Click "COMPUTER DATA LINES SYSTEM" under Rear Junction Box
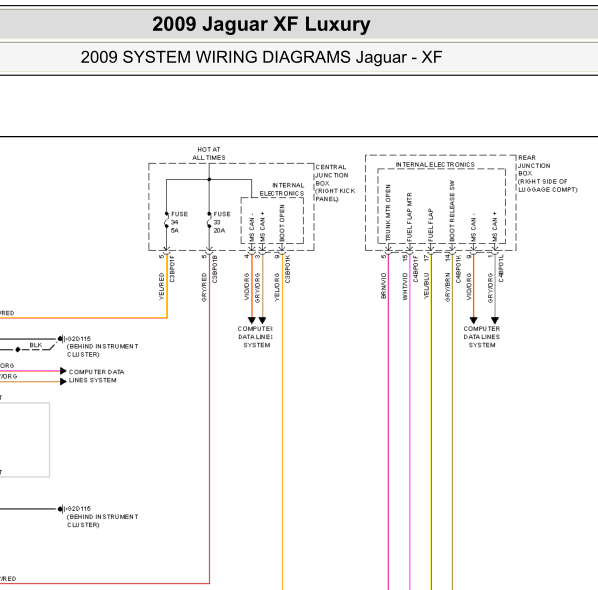 click(x=482, y=337)
